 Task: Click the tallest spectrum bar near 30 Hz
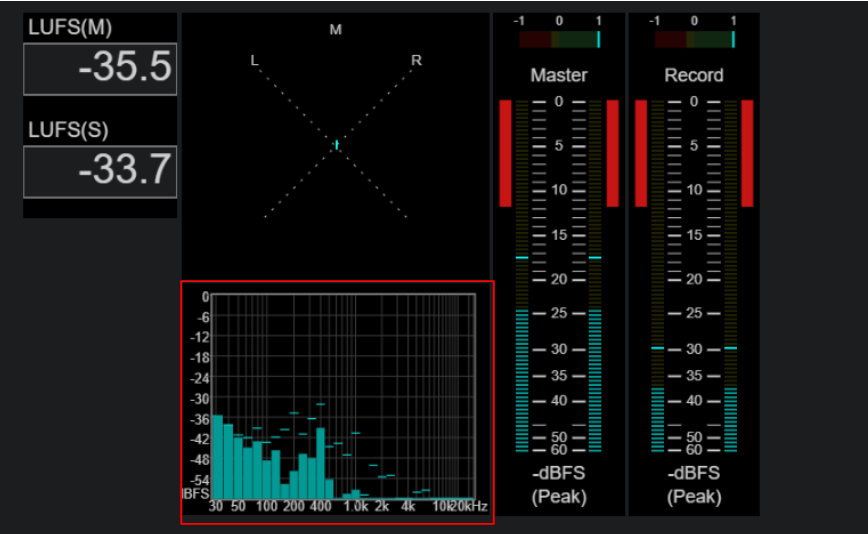[x=218, y=457]
